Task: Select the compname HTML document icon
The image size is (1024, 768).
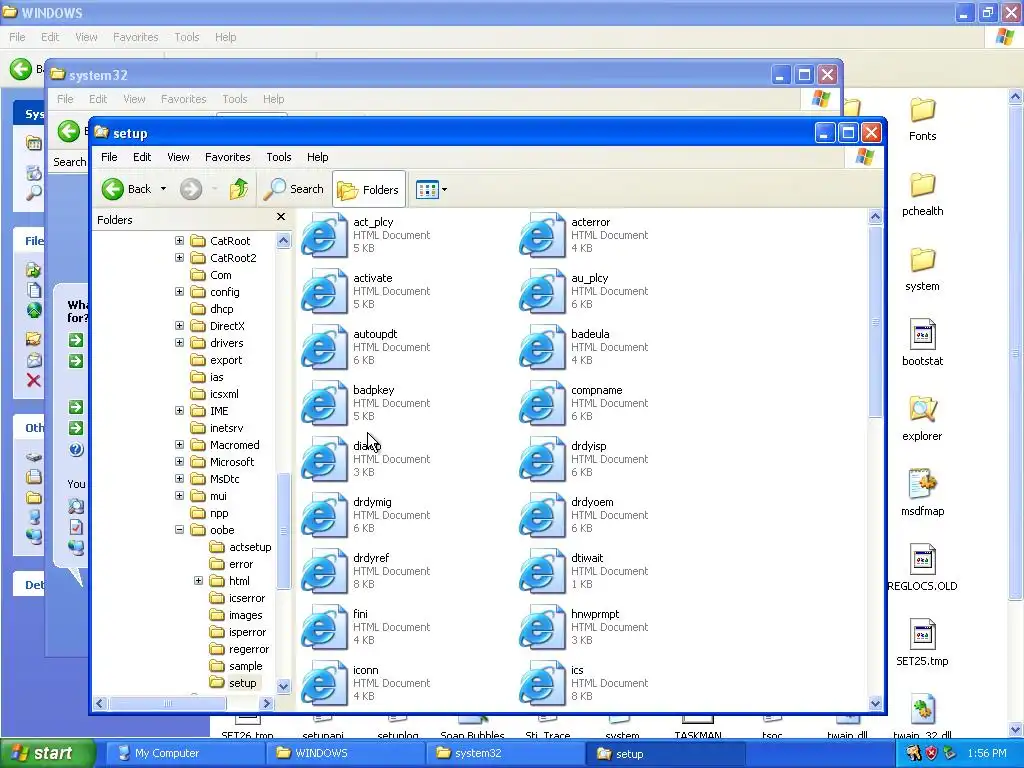Action: tap(542, 403)
